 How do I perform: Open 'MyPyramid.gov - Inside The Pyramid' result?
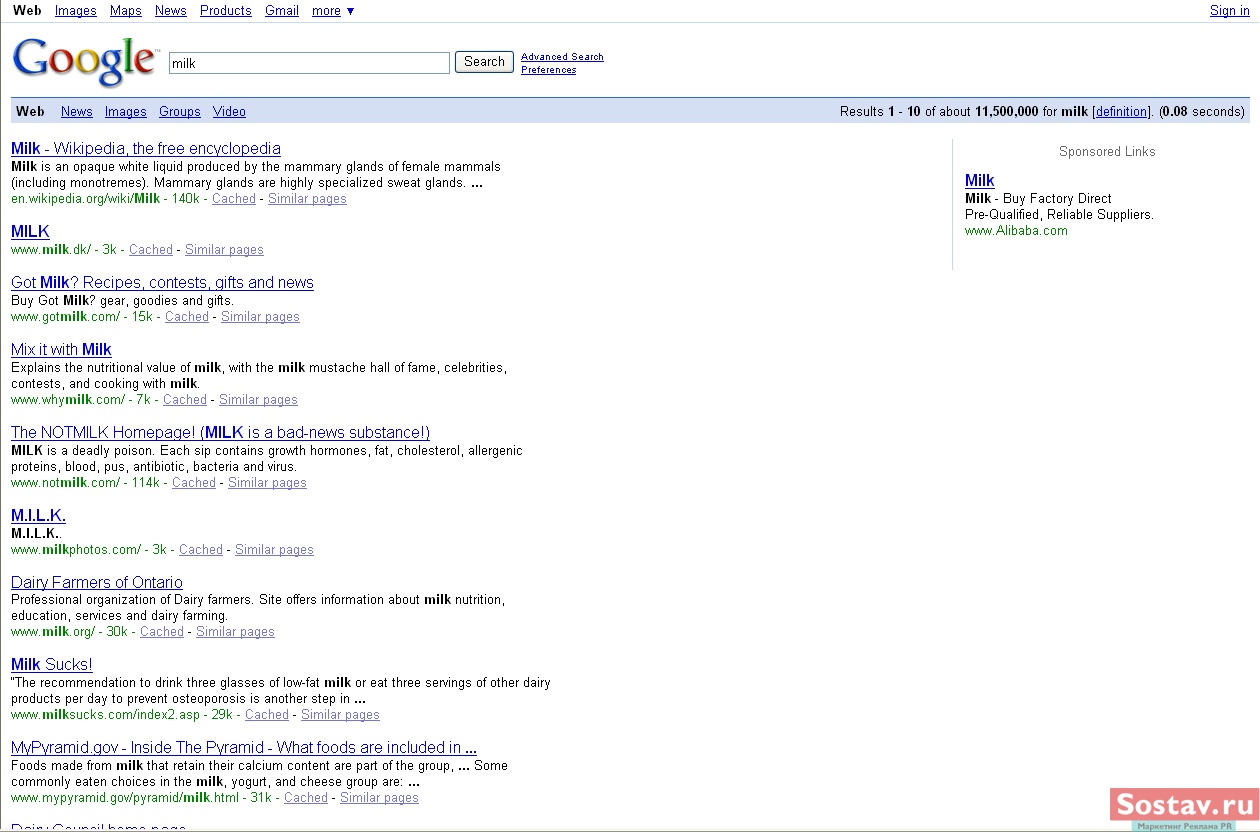pyautogui.click(x=244, y=748)
